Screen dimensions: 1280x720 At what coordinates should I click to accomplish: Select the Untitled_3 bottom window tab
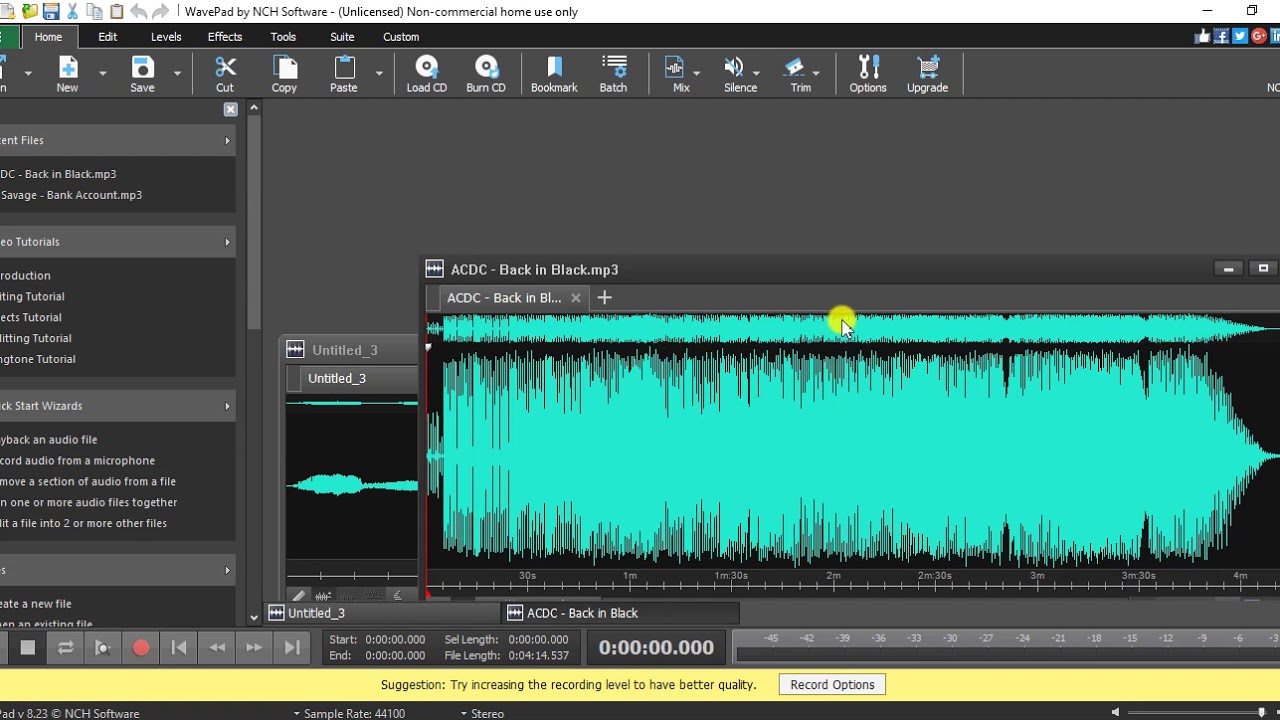[383, 613]
